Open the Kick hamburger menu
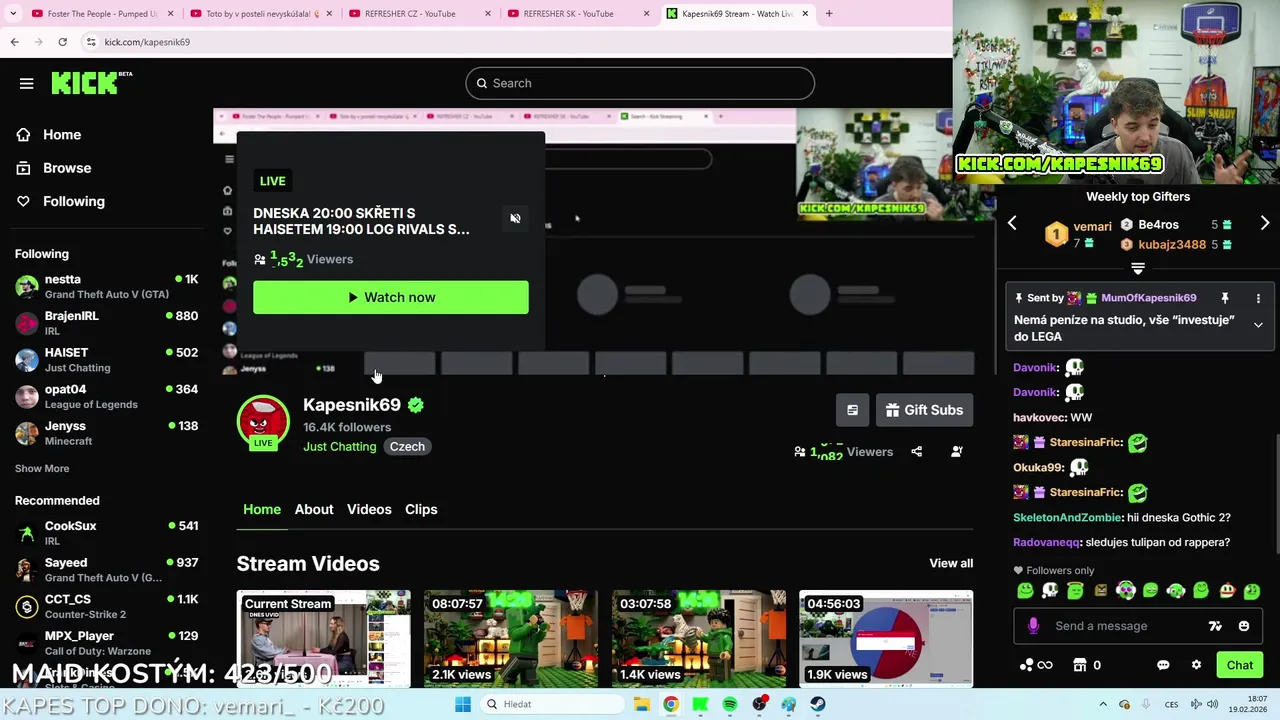This screenshot has height=720, width=1280. pos(27,83)
